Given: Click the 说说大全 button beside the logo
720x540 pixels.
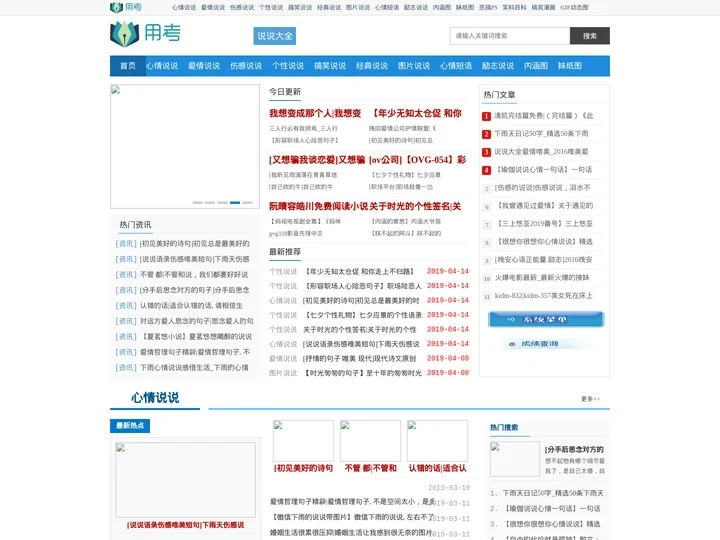Looking at the screenshot, I should click(x=275, y=36).
